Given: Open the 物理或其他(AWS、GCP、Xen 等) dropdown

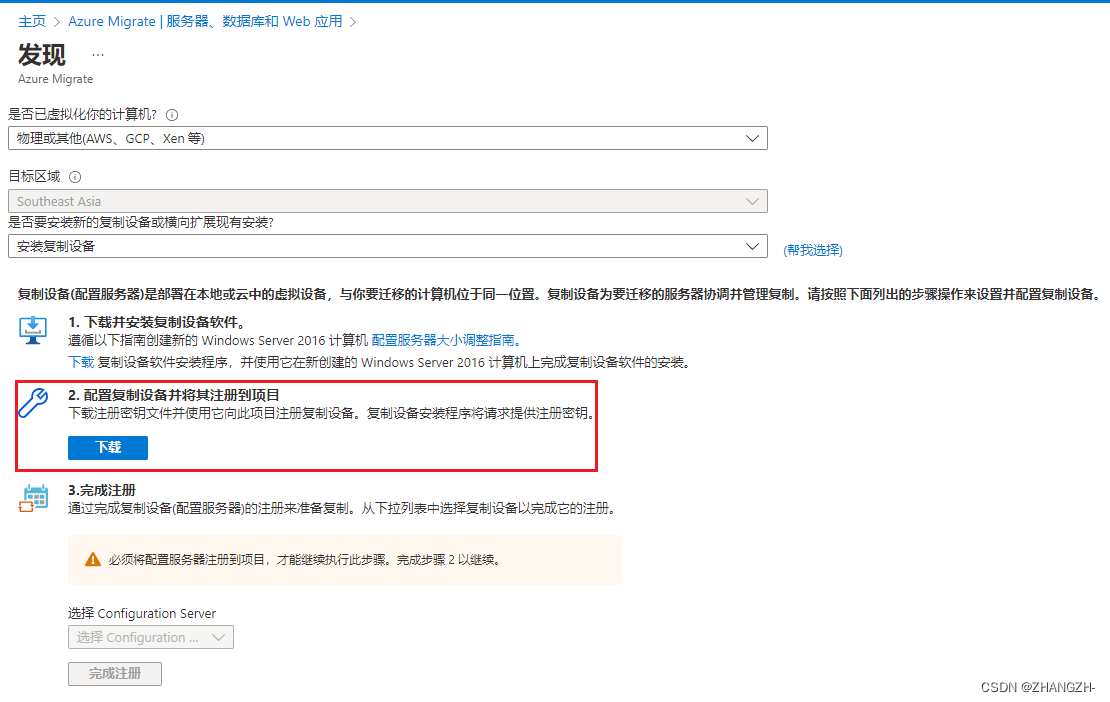Looking at the screenshot, I should pos(388,139).
